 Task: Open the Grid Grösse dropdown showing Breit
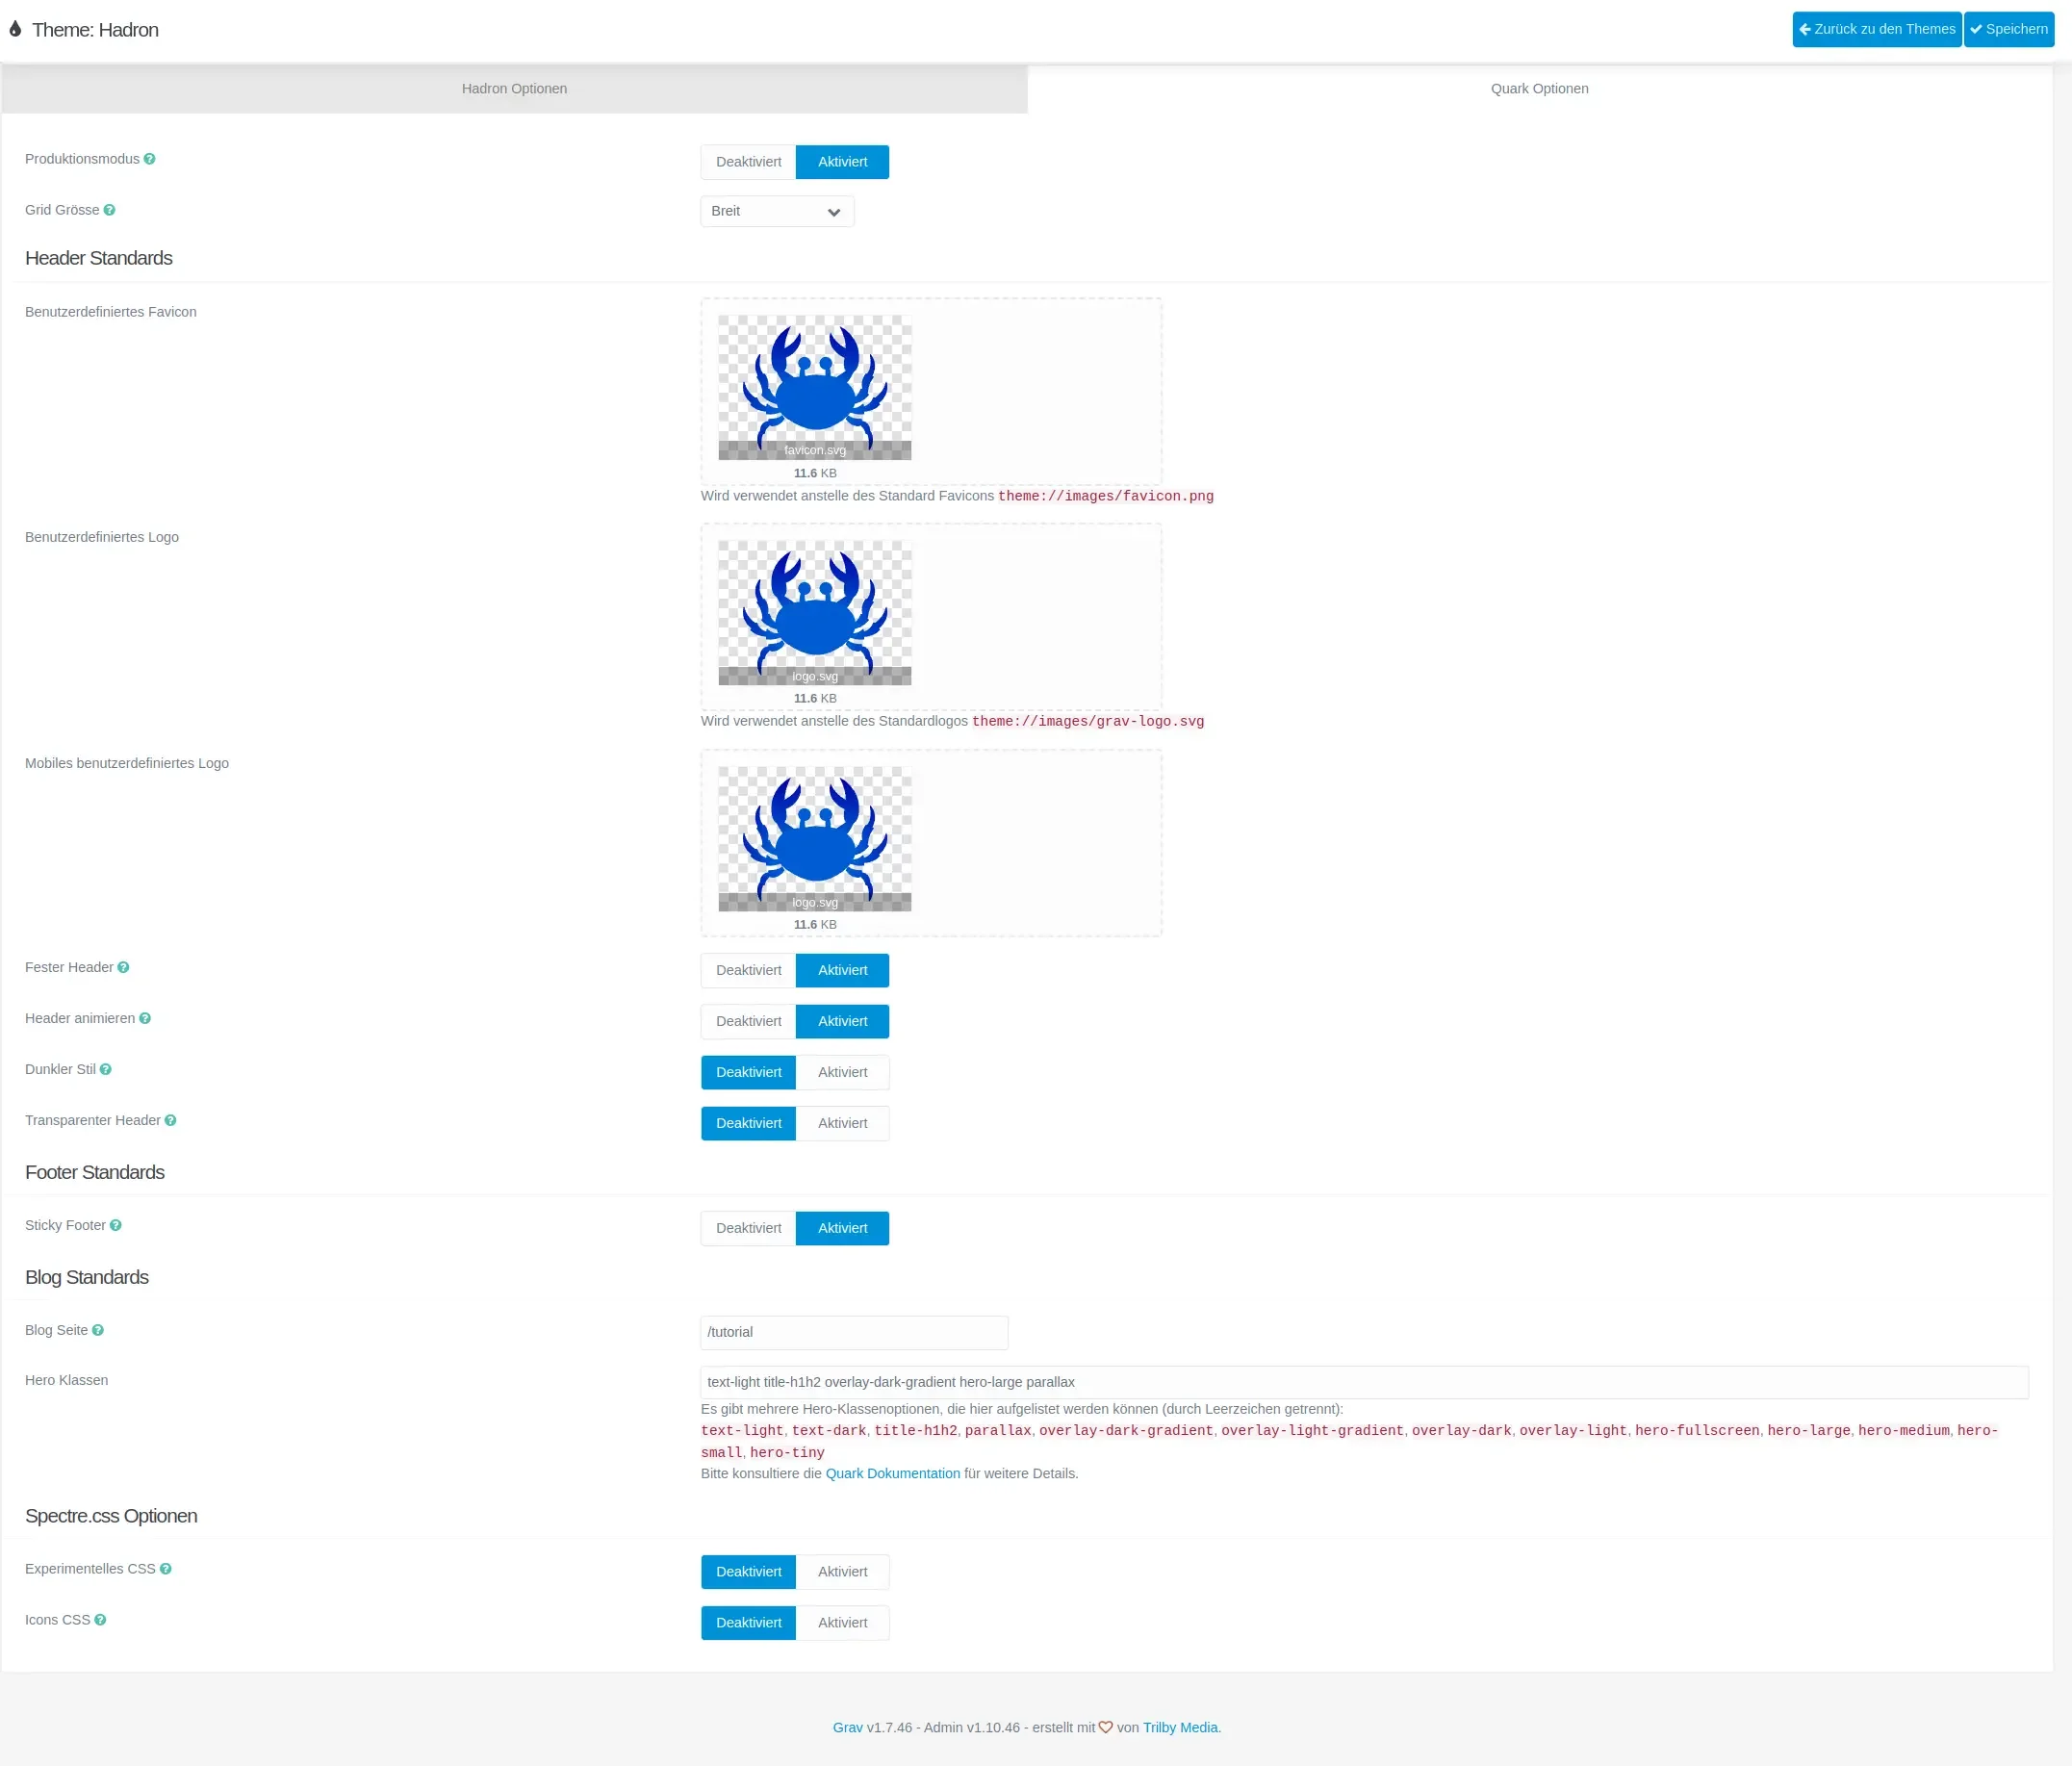(x=776, y=211)
